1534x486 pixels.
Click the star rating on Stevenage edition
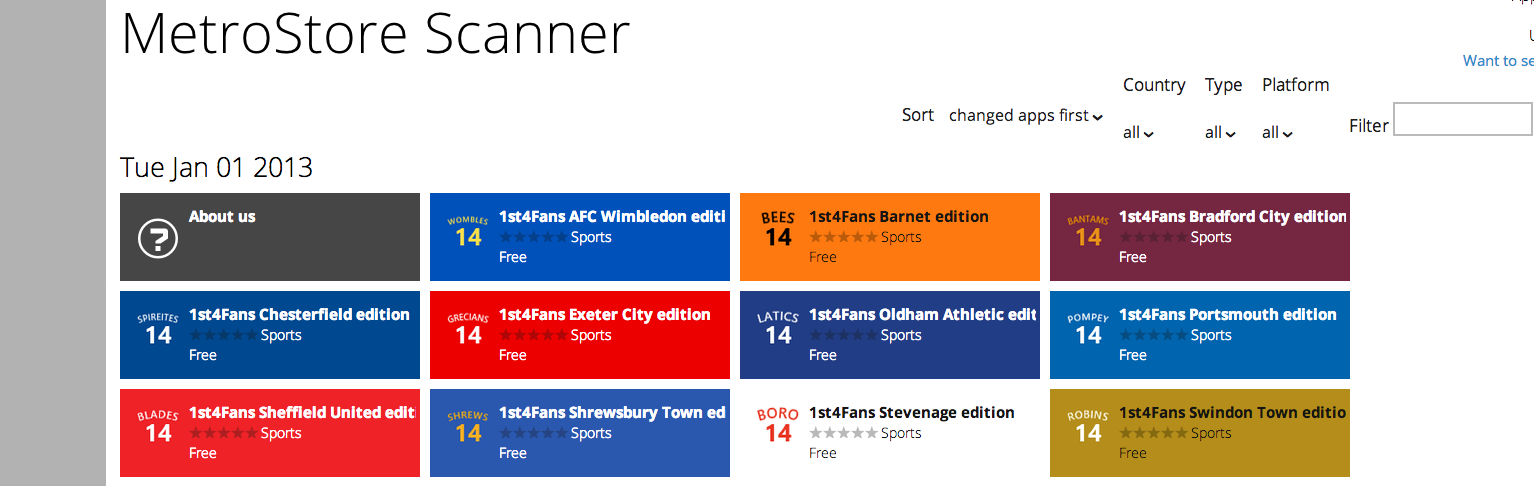pos(843,433)
